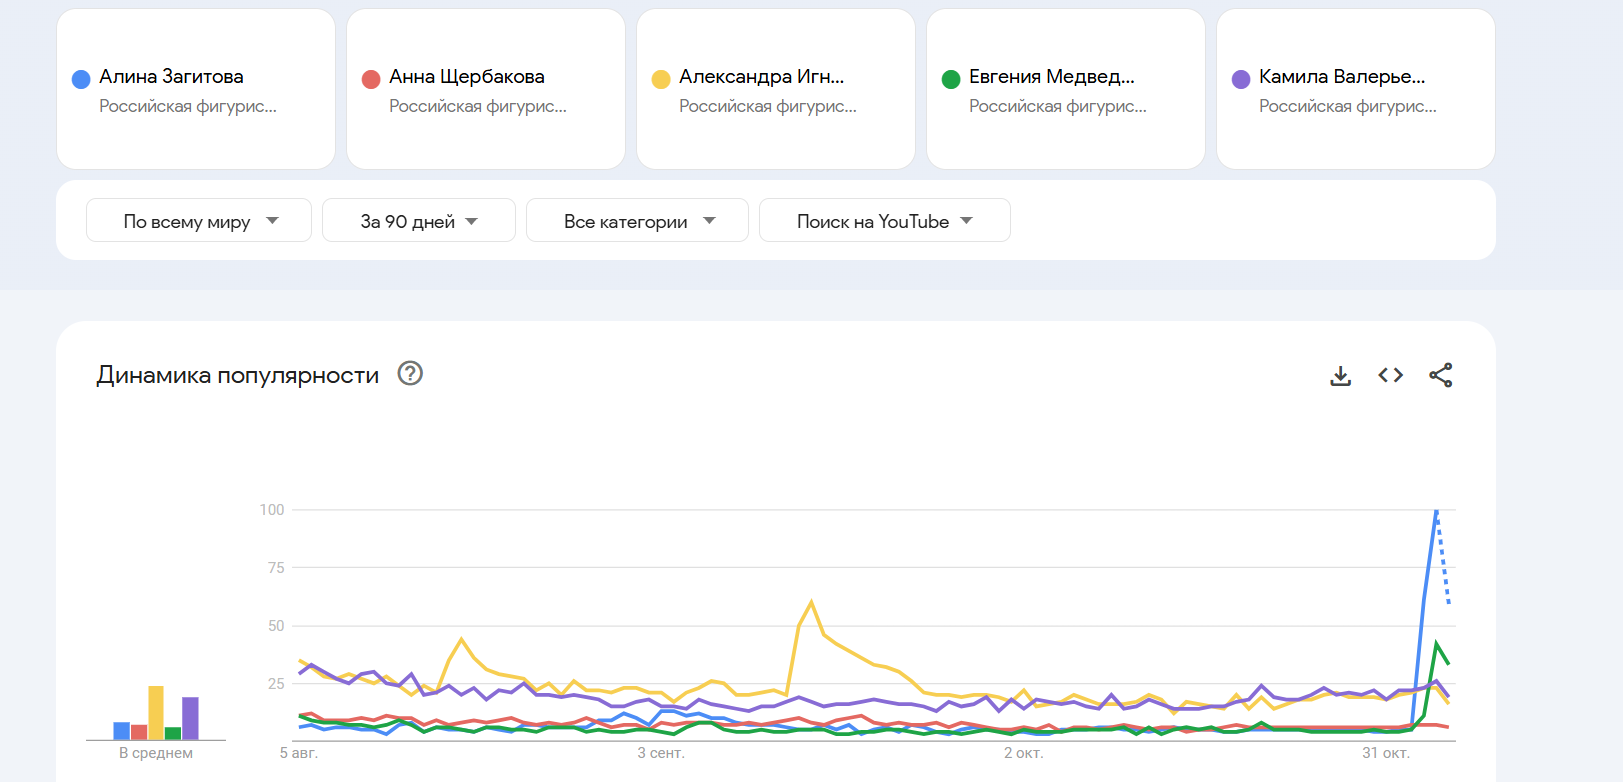Open the Все категории dropdown
1623x782 pixels.
click(637, 221)
